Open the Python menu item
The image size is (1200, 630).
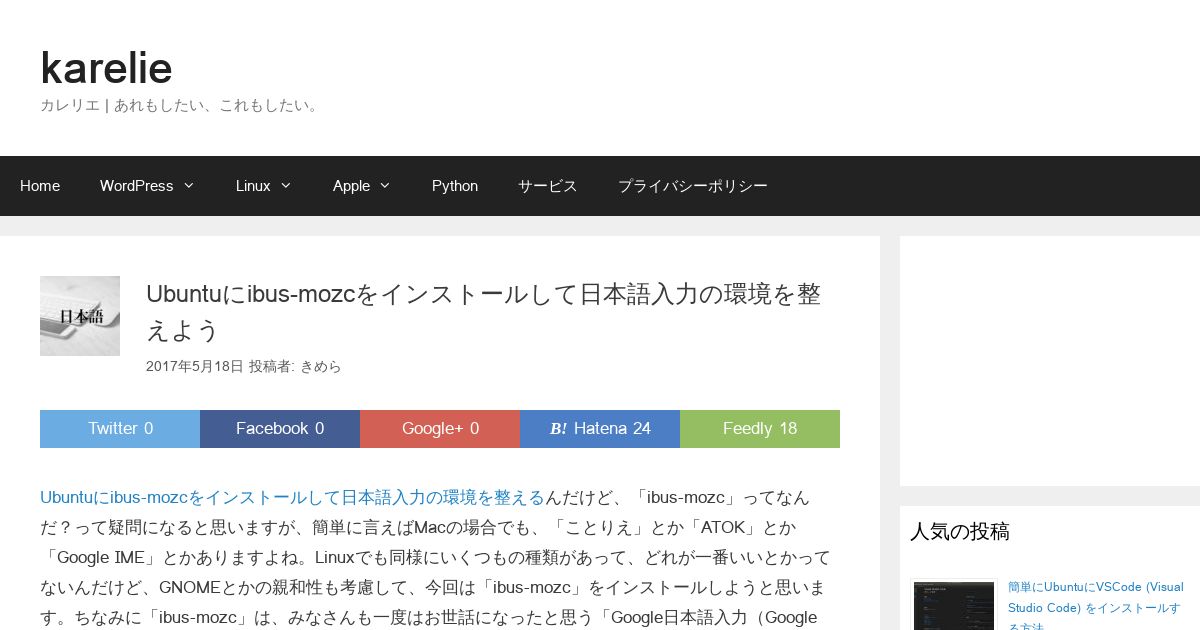(x=455, y=186)
